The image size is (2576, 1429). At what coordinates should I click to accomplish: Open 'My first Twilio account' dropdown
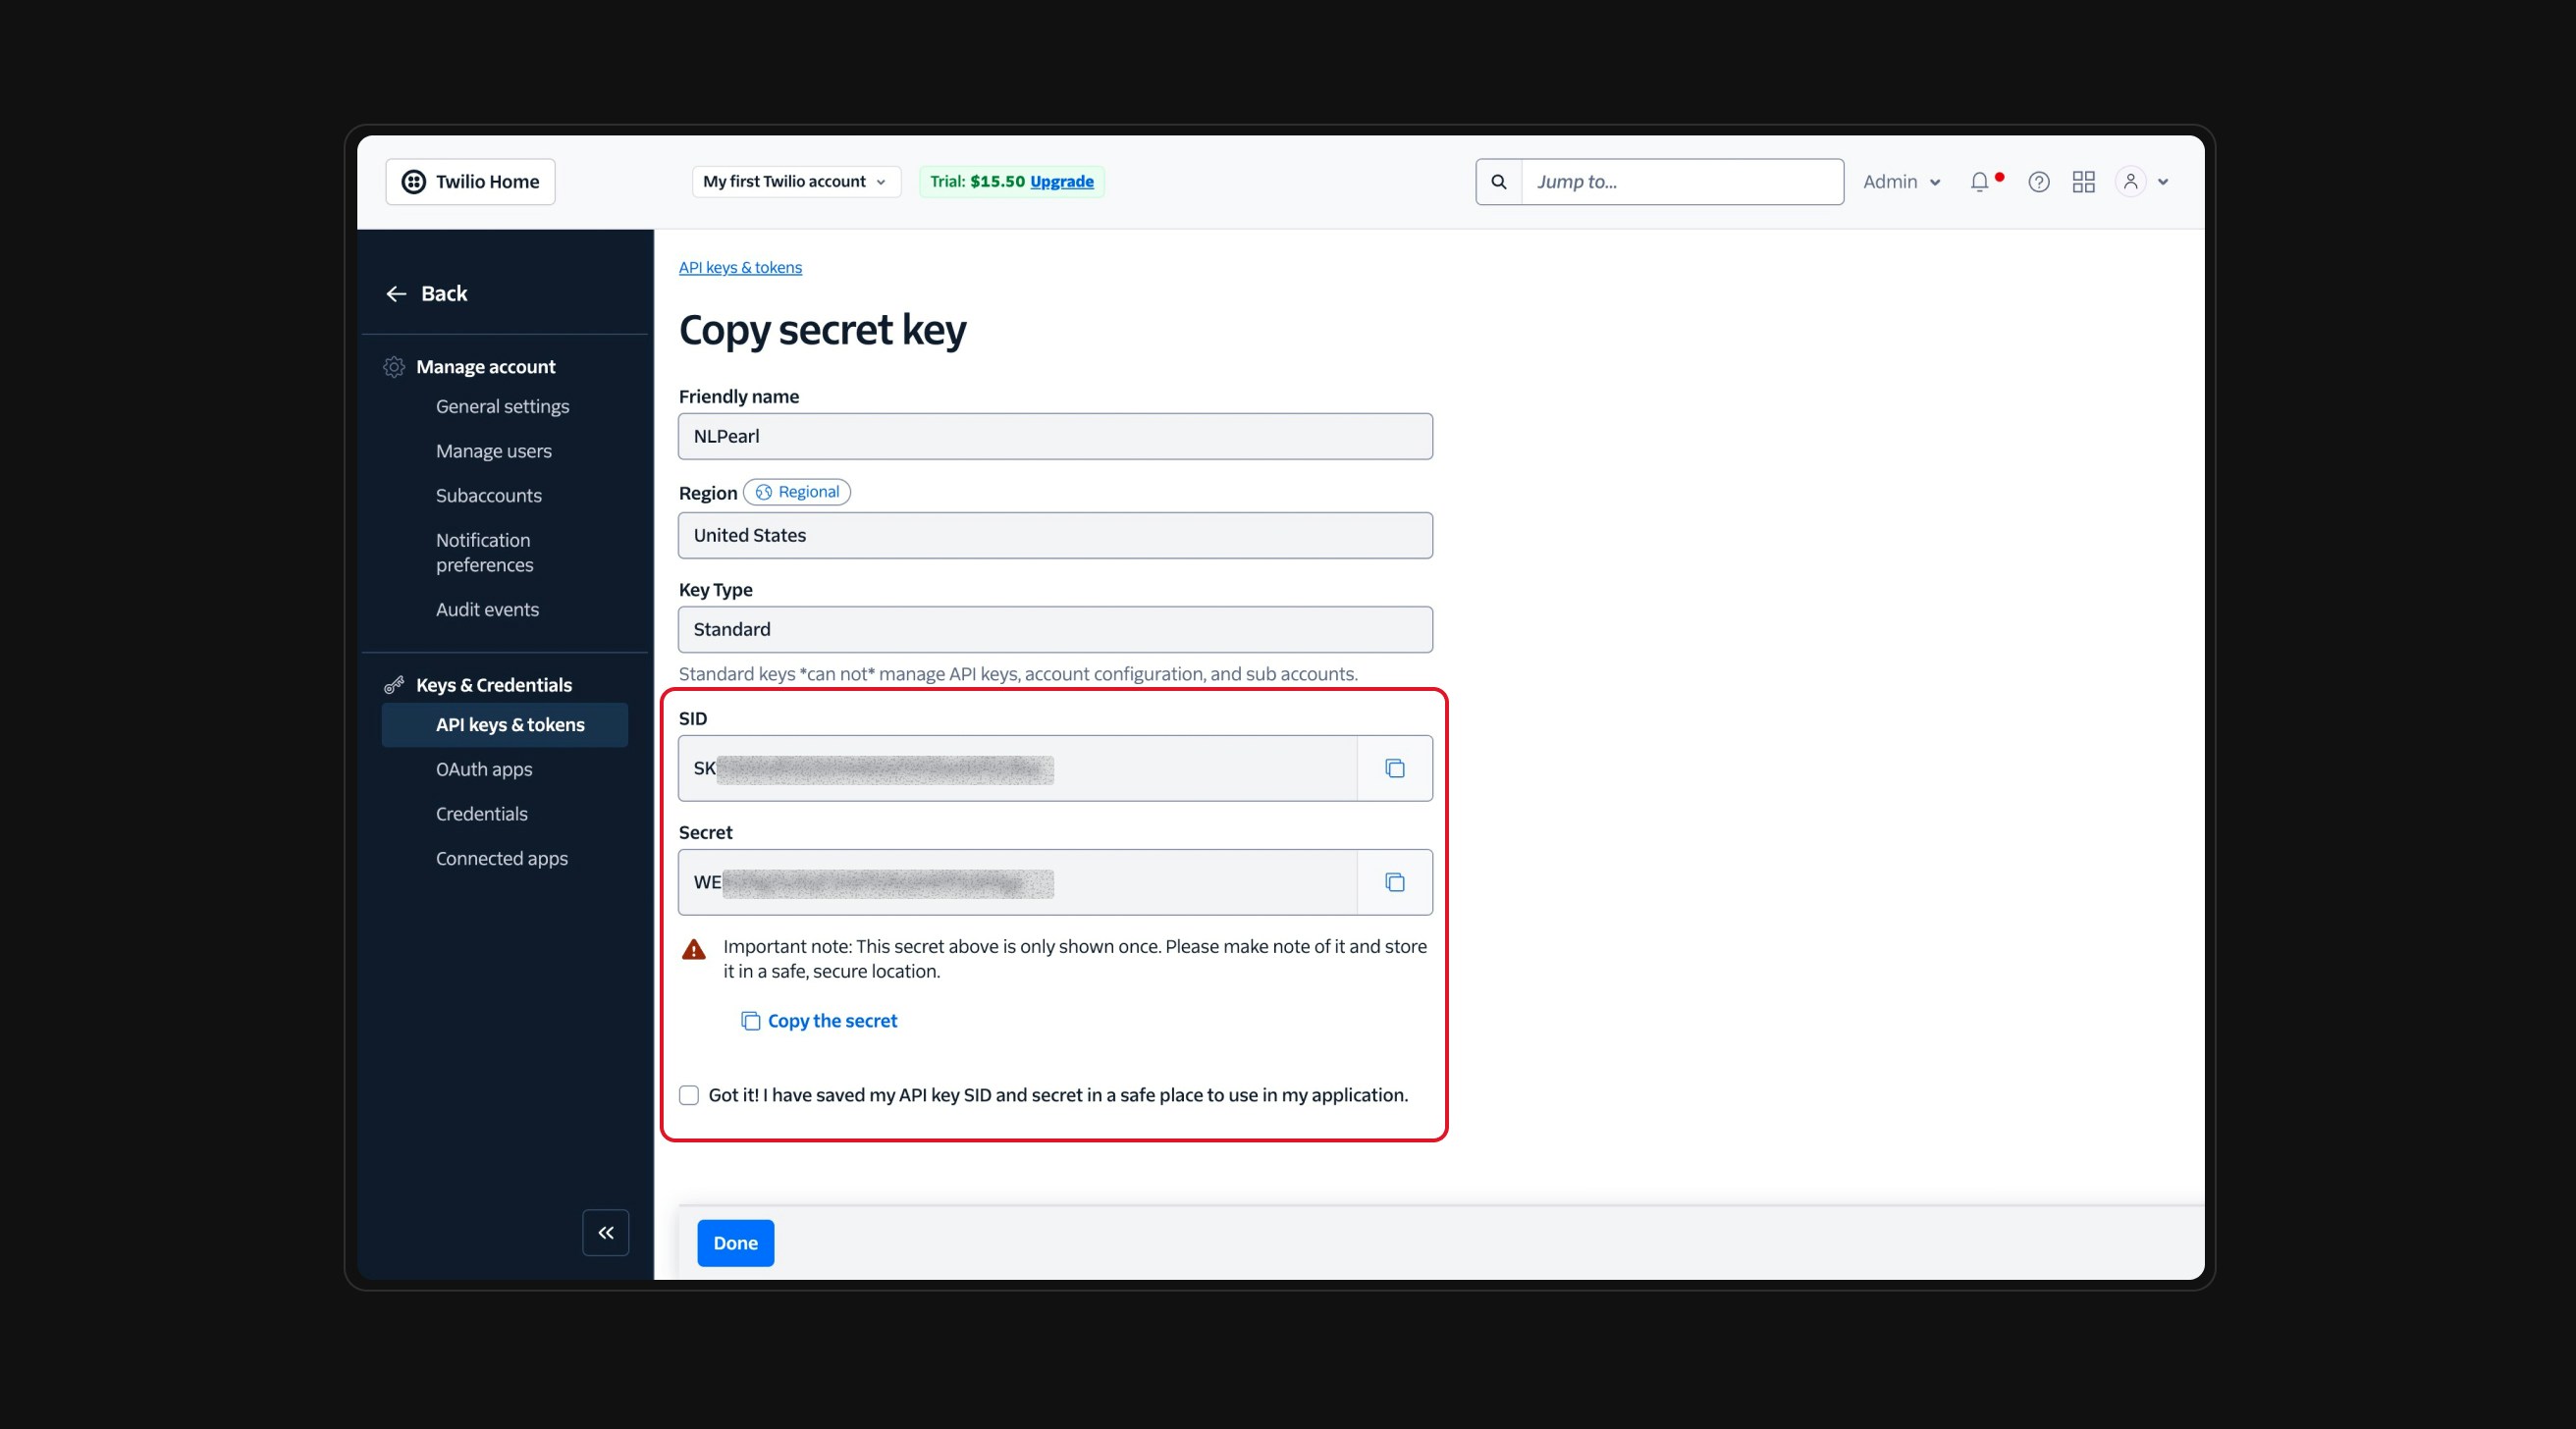click(795, 182)
